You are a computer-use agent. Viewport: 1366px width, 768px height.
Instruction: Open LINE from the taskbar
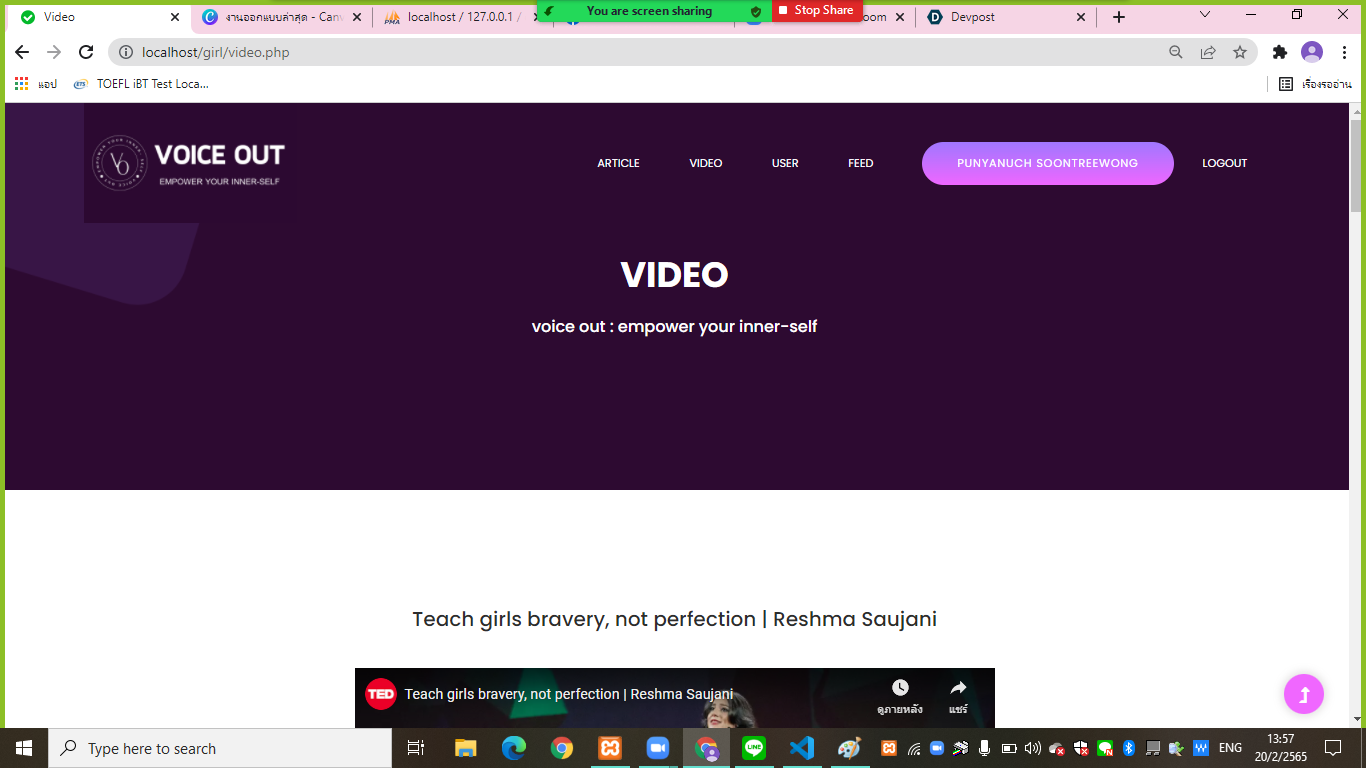pyautogui.click(x=754, y=748)
